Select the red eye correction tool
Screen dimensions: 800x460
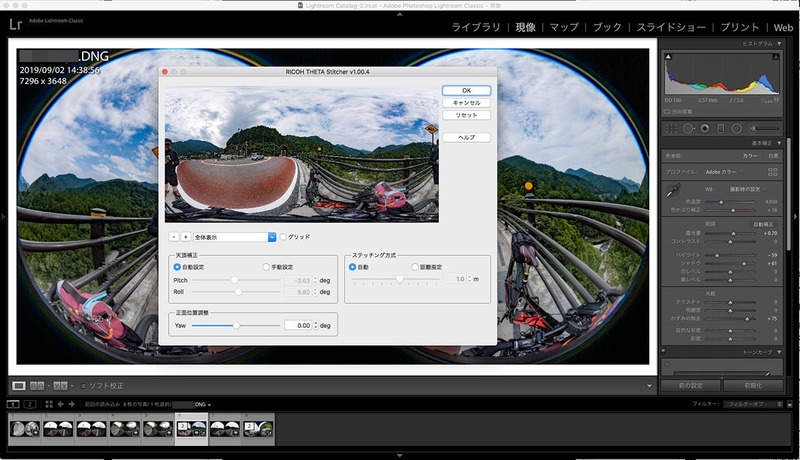click(x=705, y=129)
